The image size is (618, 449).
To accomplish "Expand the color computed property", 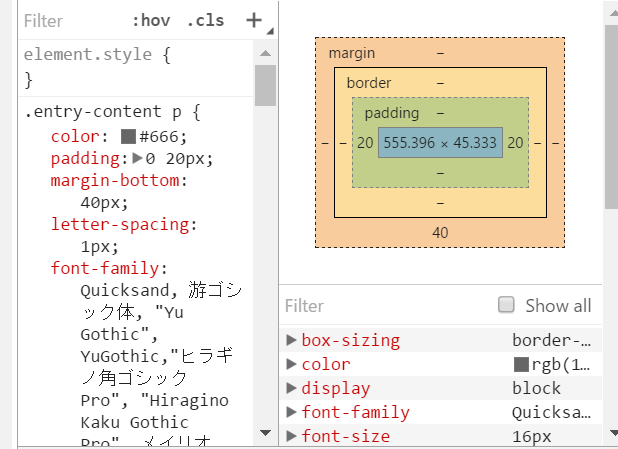I will coord(291,364).
